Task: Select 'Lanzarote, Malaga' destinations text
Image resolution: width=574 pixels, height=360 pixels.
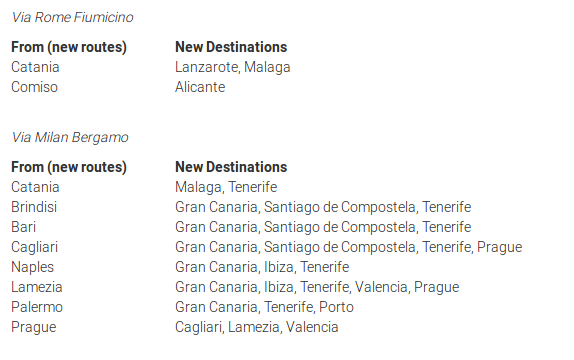Action: point(232,67)
